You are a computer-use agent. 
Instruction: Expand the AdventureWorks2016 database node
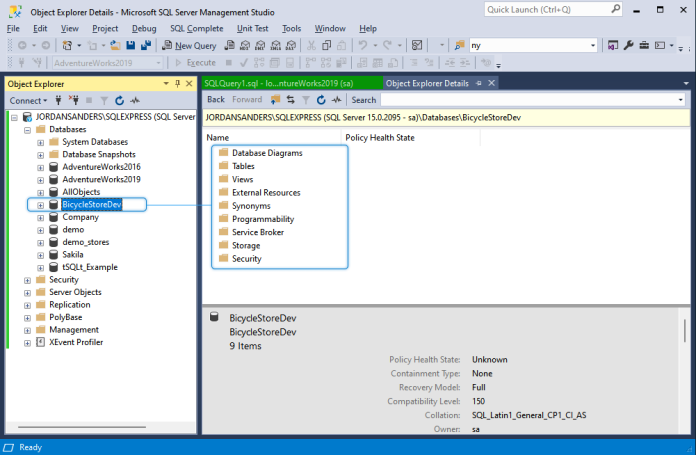[40, 167]
